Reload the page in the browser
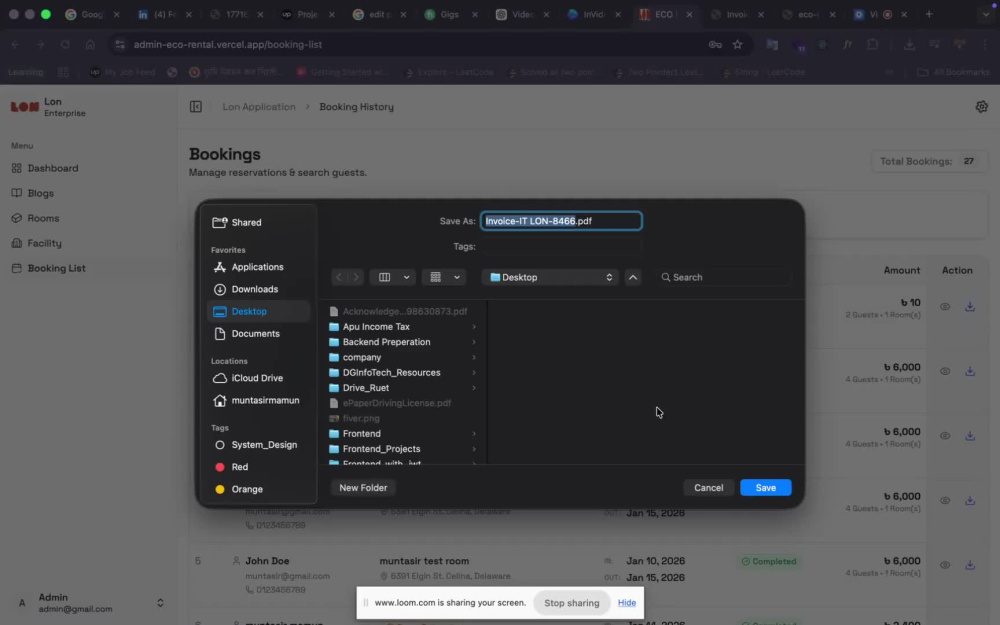Image resolution: width=1000 pixels, height=625 pixels. coord(65,44)
